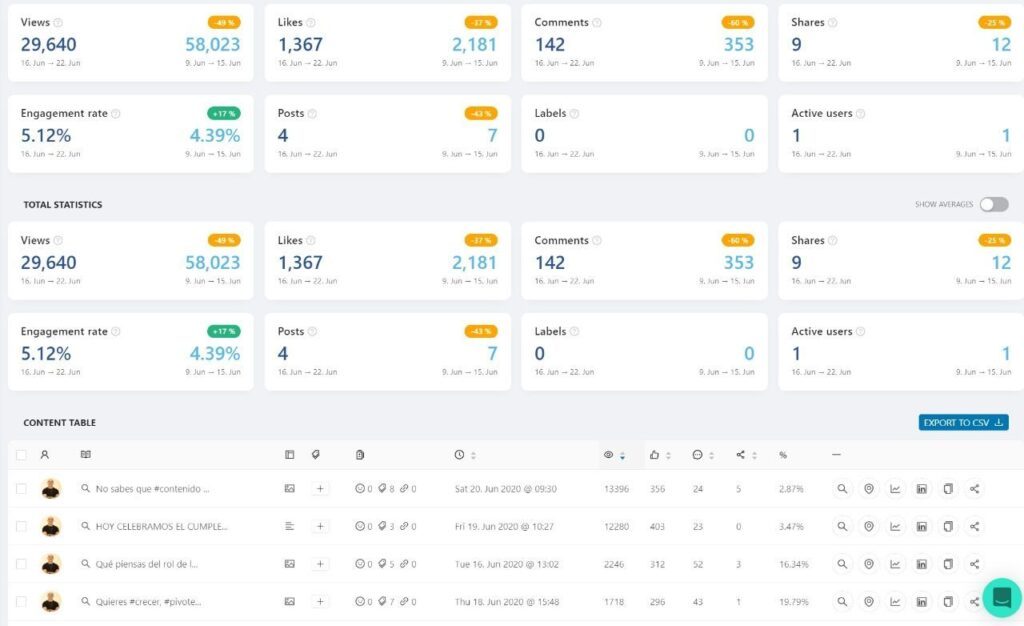This screenshot has width=1024, height=626.
Task: Click the Export to CSV button
Action: pyautogui.click(x=963, y=423)
